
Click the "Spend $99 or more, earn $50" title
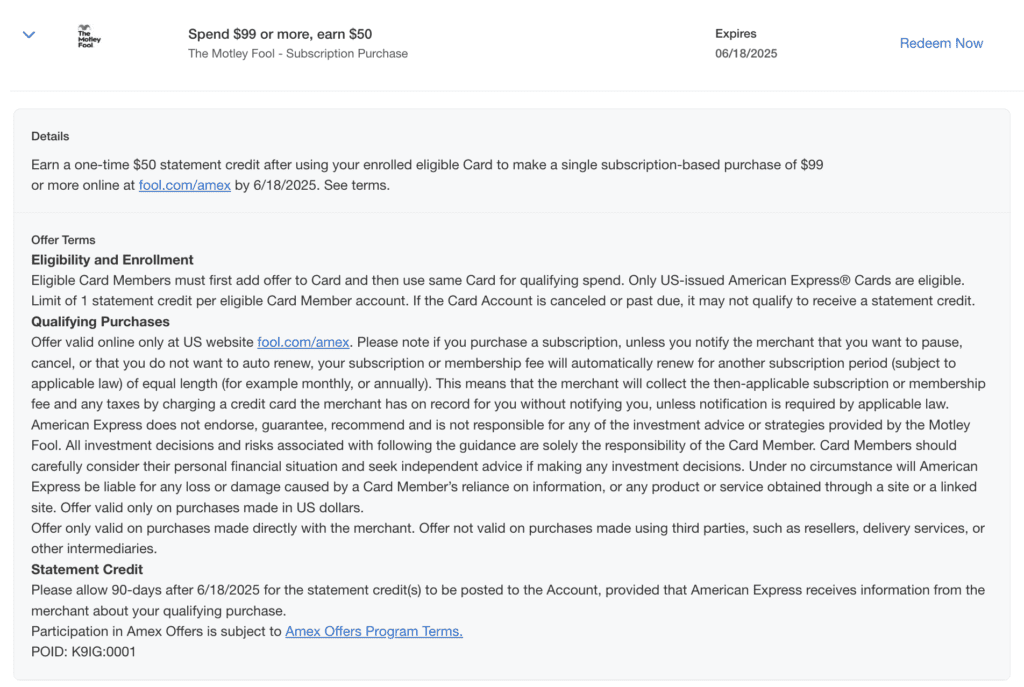[x=280, y=34]
